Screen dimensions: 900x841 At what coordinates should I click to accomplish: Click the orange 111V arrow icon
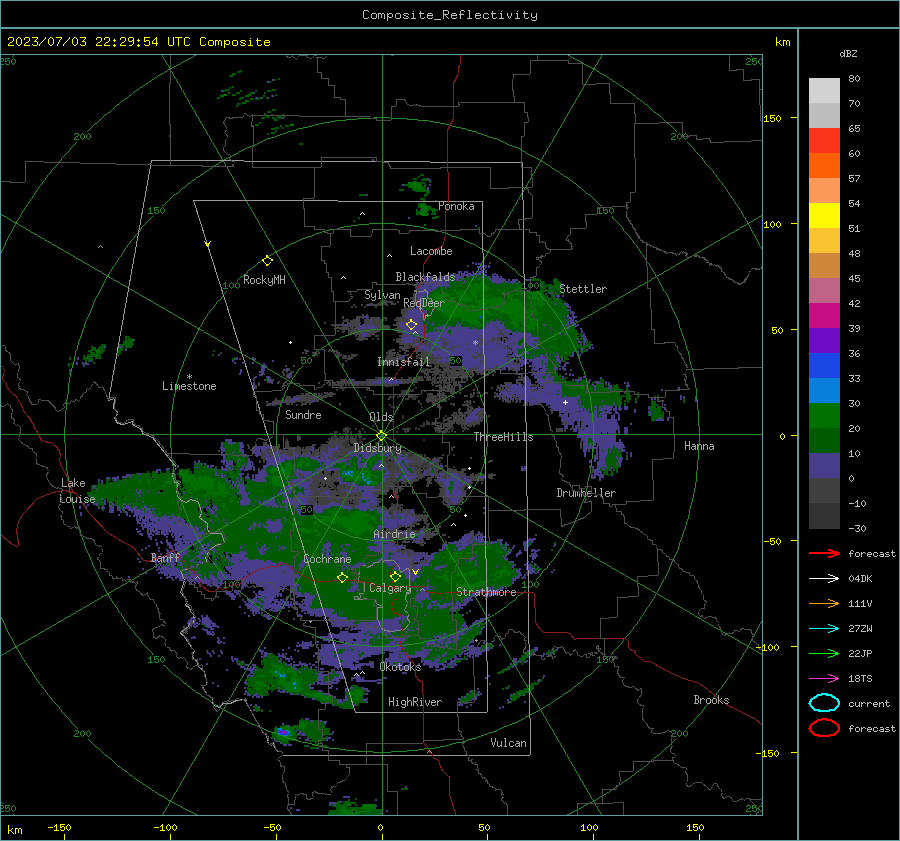tap(824, 603)
